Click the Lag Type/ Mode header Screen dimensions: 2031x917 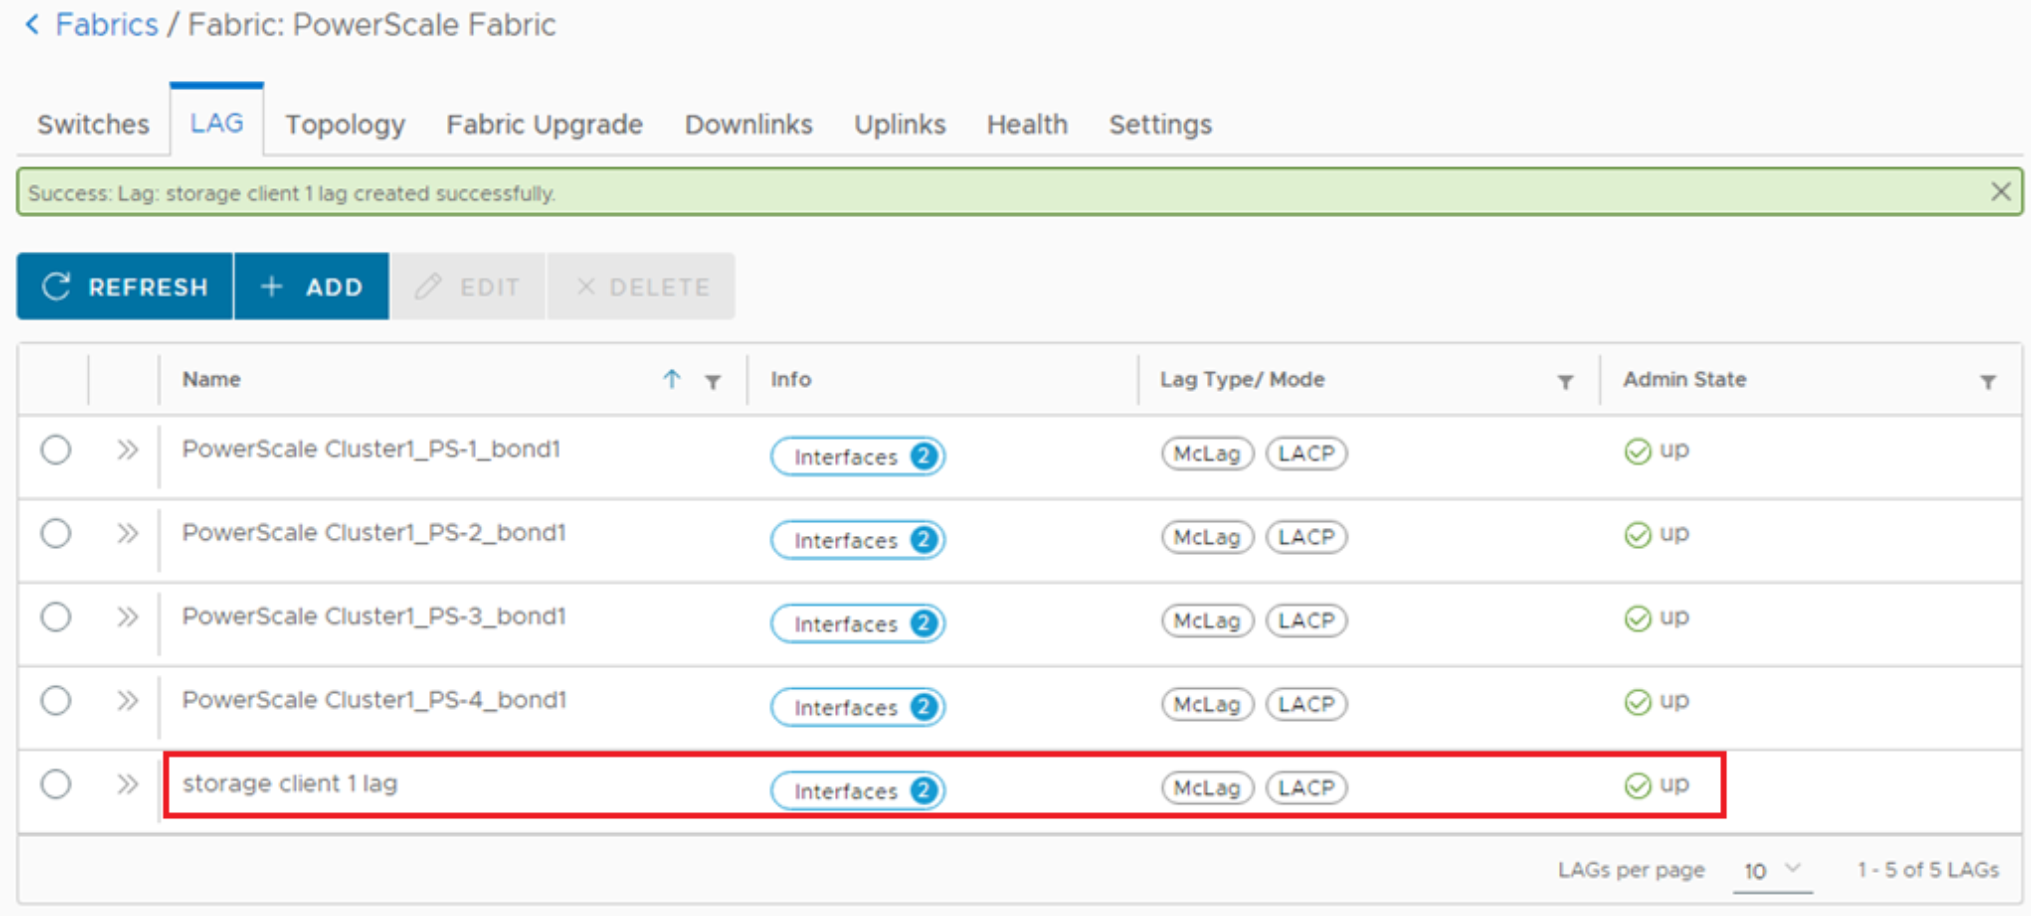[x=1242, y=379]
